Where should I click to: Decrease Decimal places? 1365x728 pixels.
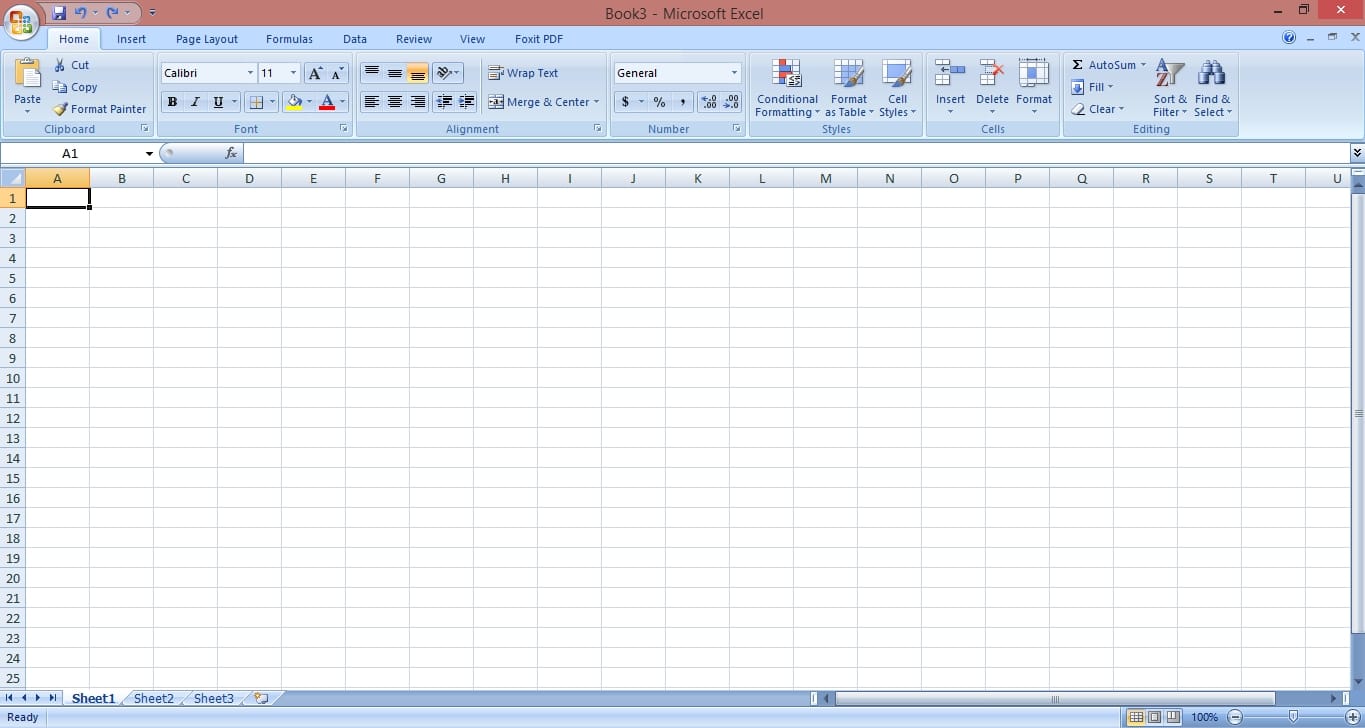[x=731, y=102]
